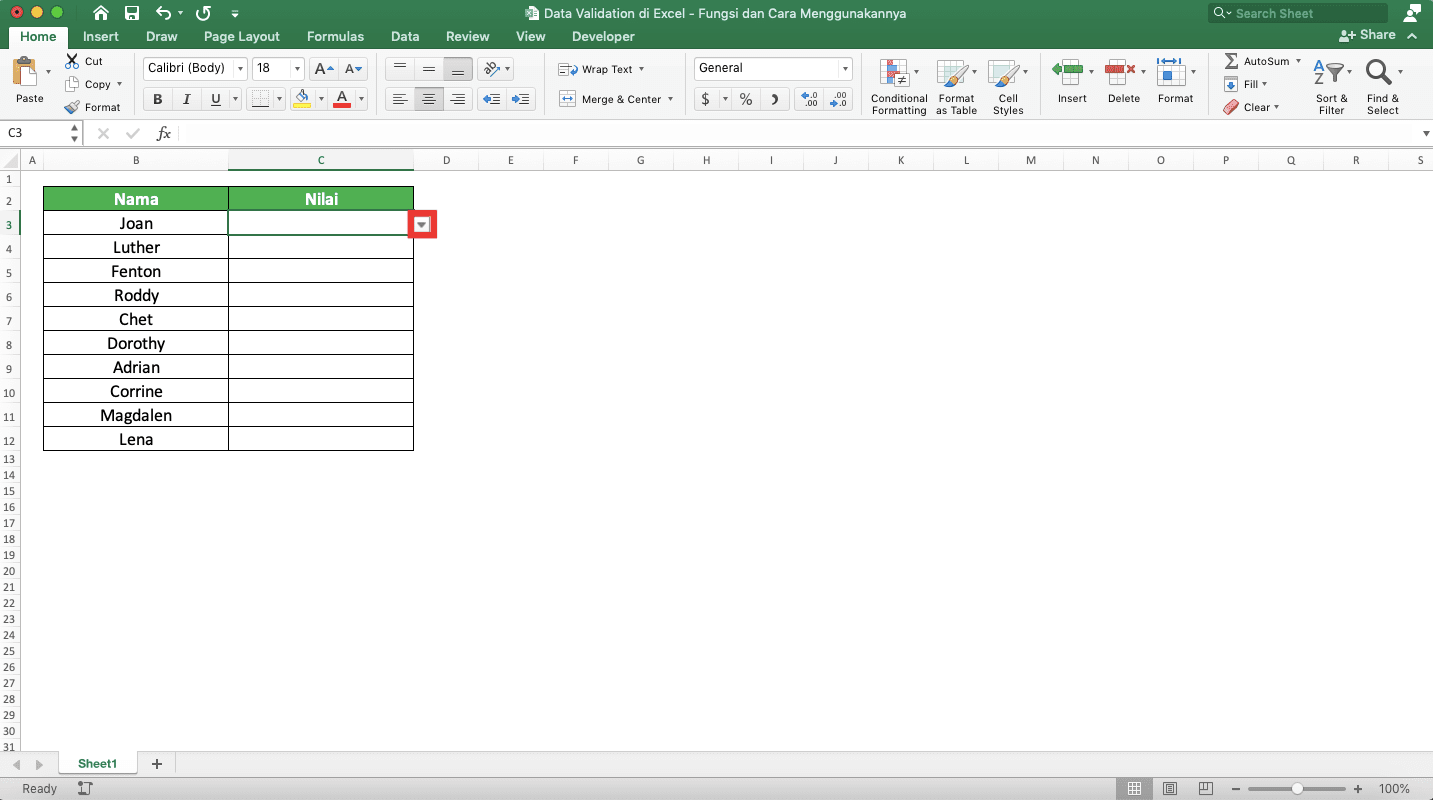Align text left
Screen dimensions: 1433x800
coord(400,99)
